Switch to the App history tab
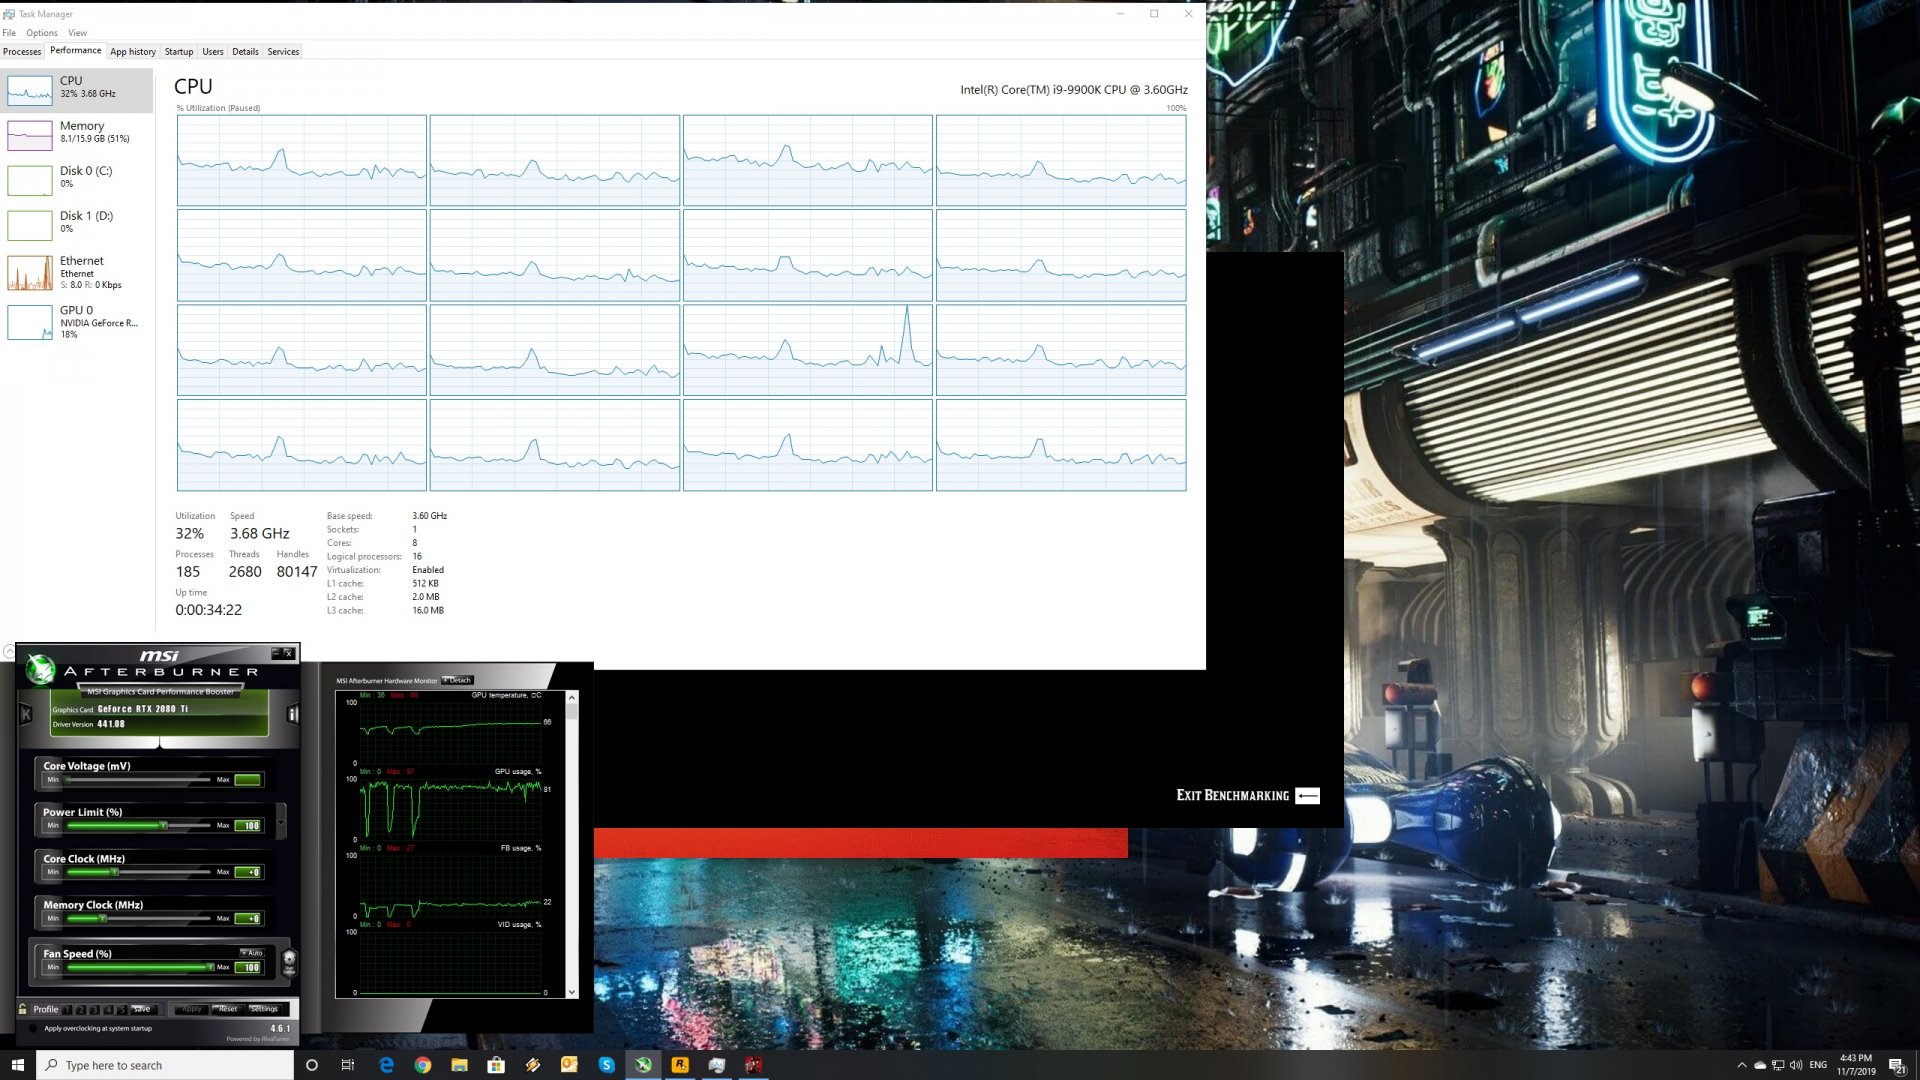 pyautogui.click(x=132, y=51)
